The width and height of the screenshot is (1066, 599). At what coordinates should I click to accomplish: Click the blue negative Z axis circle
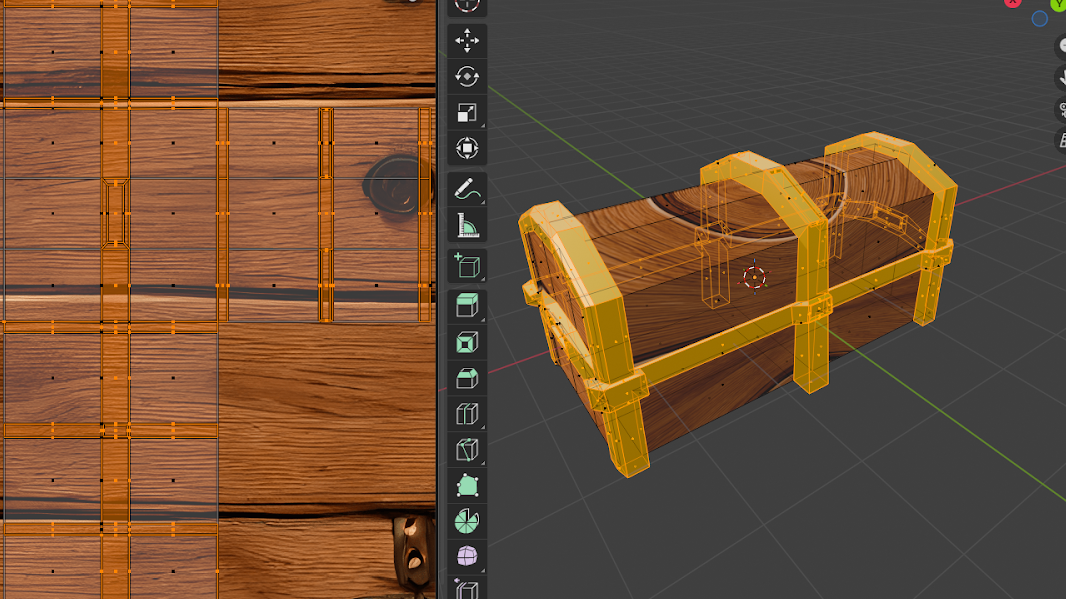pyautogui.click(x=1039, y=19)
